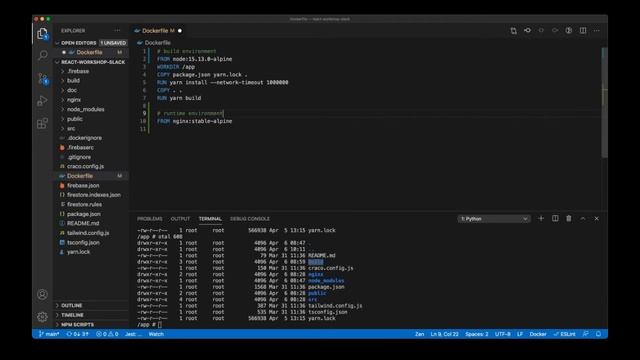
Task: Change language mode Docker
Action: point(538,334)
